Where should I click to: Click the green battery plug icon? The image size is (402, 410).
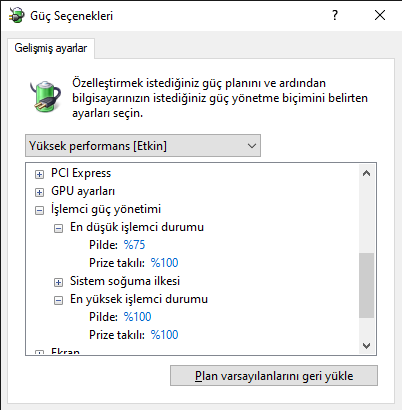coord(45,96)
